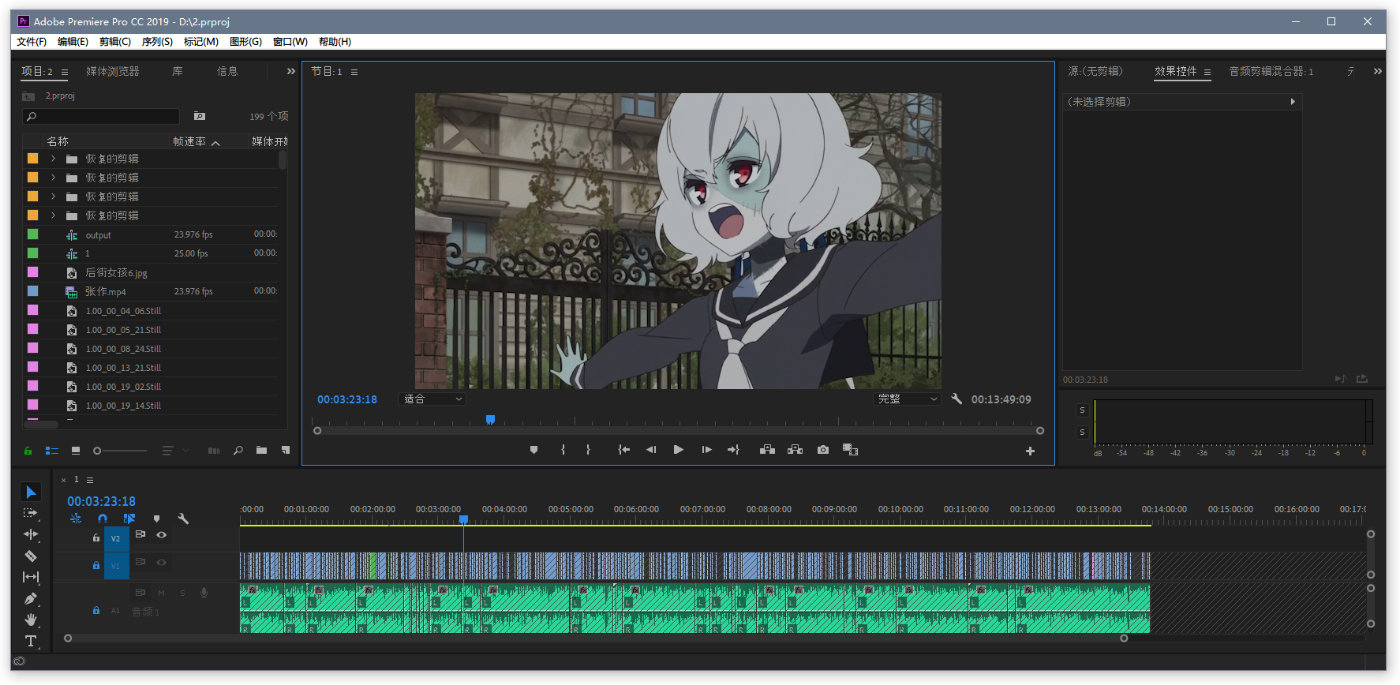This screenshot has height=685, width=1400.
Task: Open the 适合 zoom level dropdown
Action: point(432,399)
